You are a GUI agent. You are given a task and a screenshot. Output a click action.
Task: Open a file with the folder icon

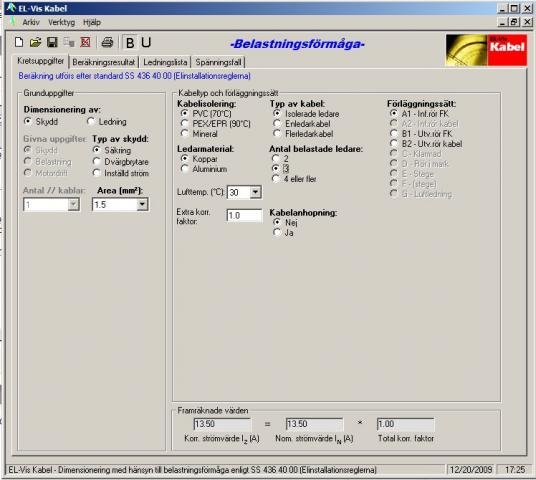pos(35,42)
